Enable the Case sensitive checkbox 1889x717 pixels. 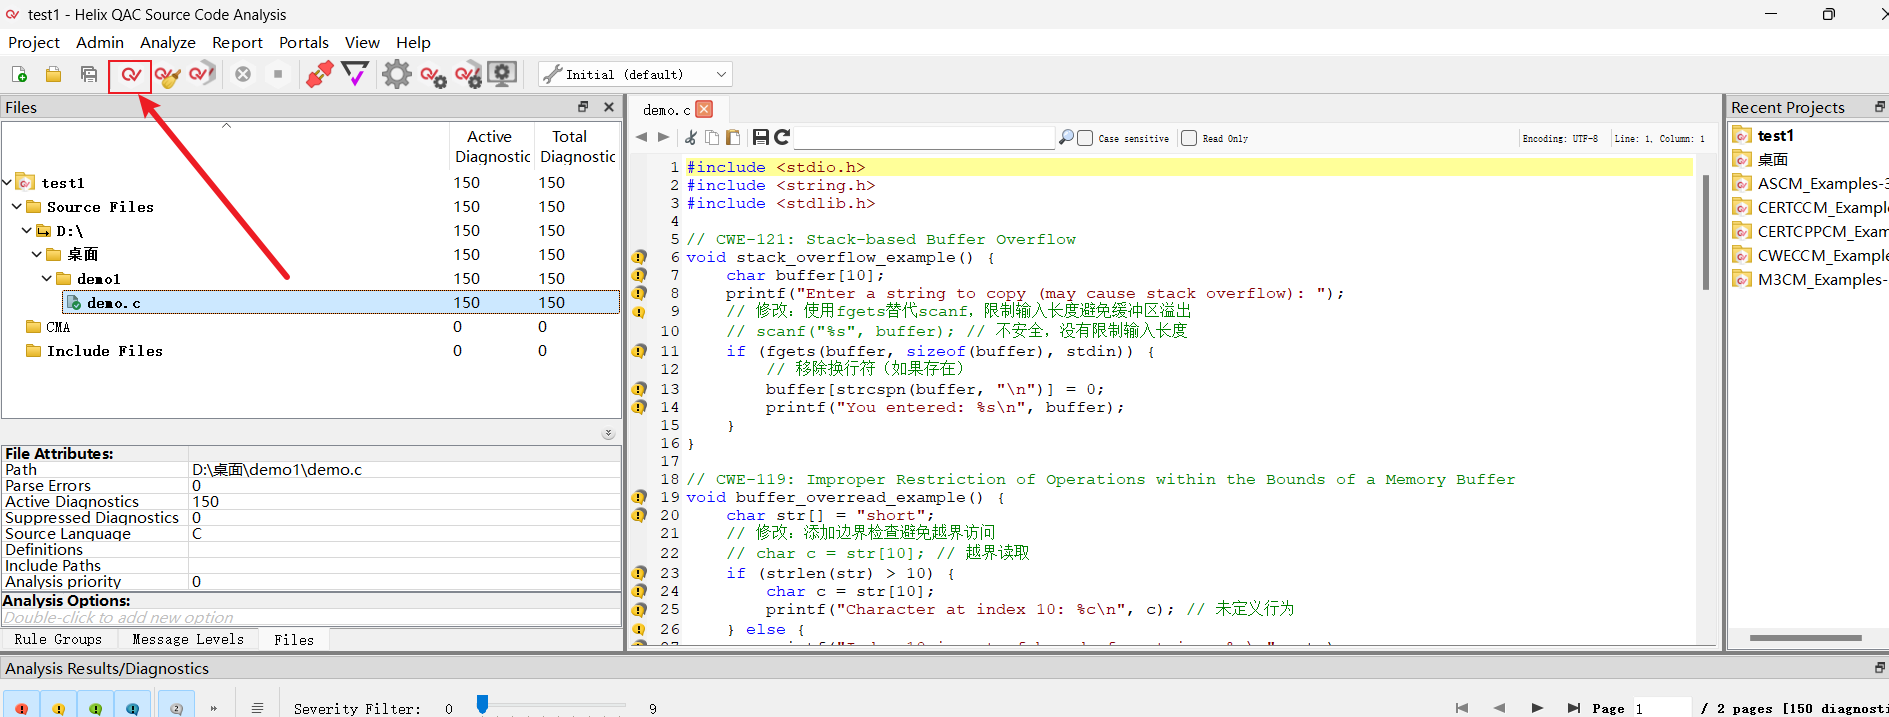1085,138
